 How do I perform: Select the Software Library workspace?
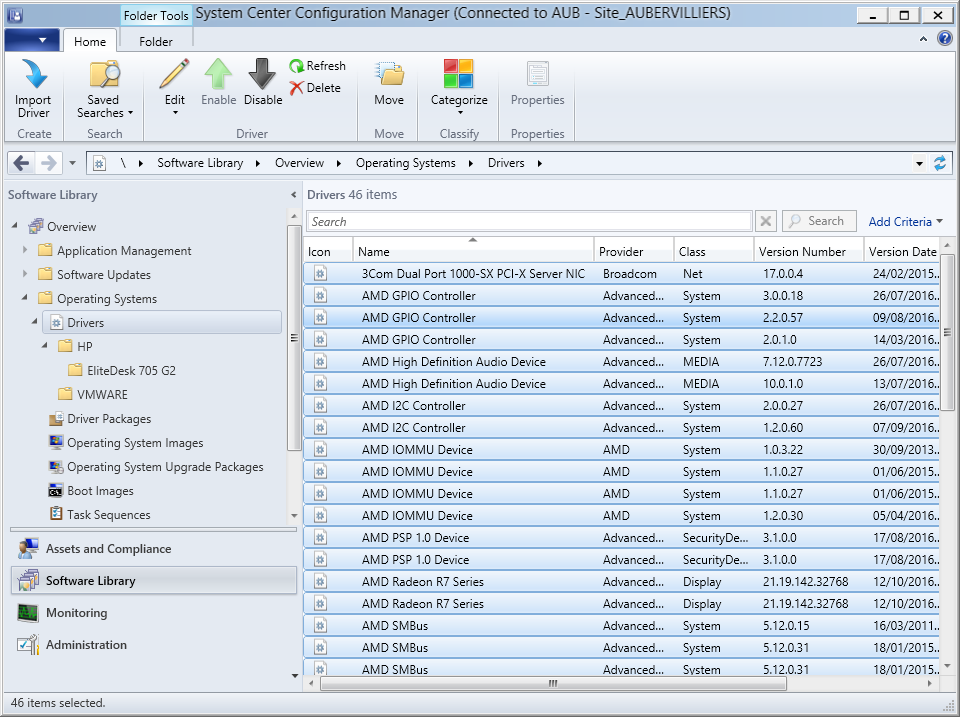click(x=154, y=580)
